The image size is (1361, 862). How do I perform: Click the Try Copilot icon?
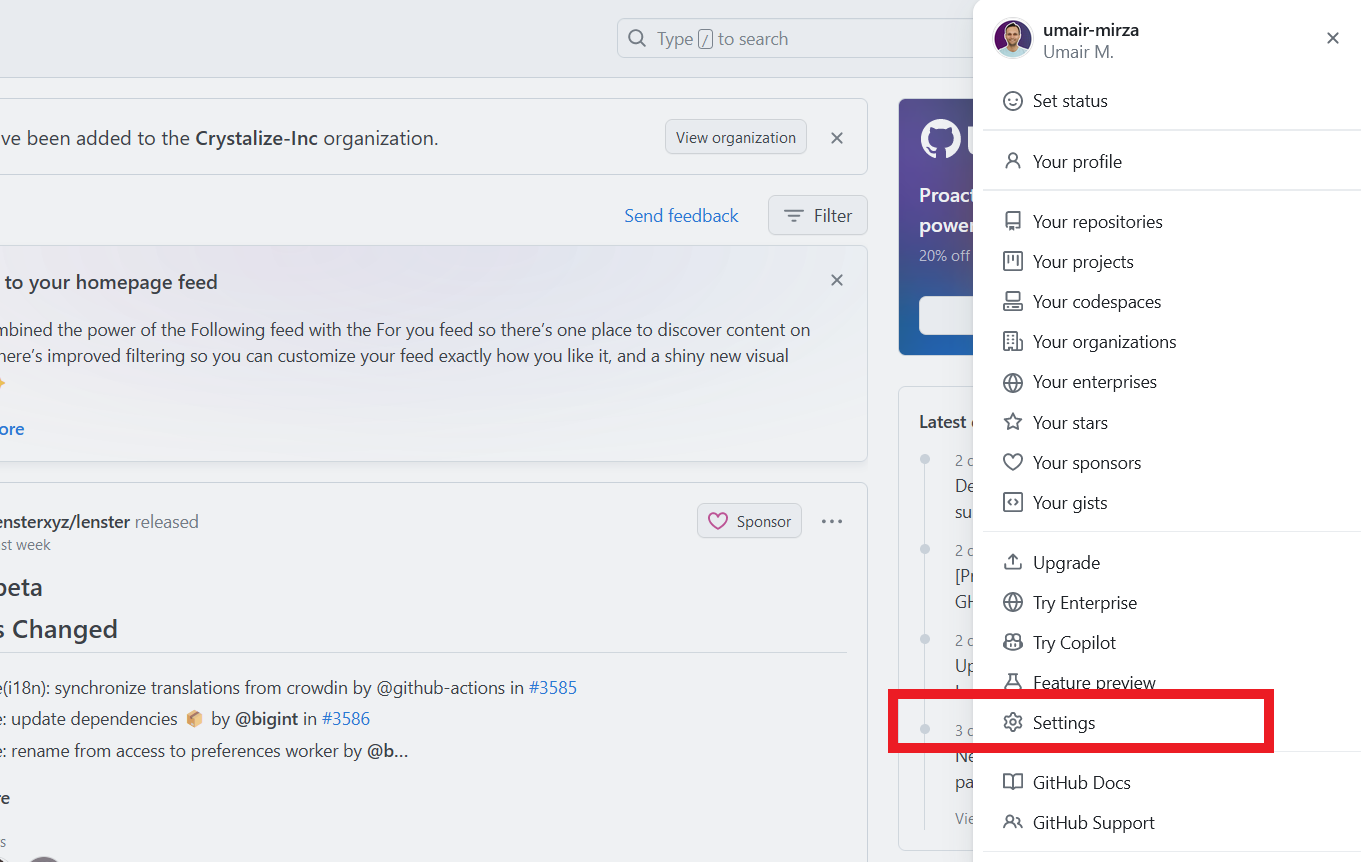click(x=1013, y=643)
